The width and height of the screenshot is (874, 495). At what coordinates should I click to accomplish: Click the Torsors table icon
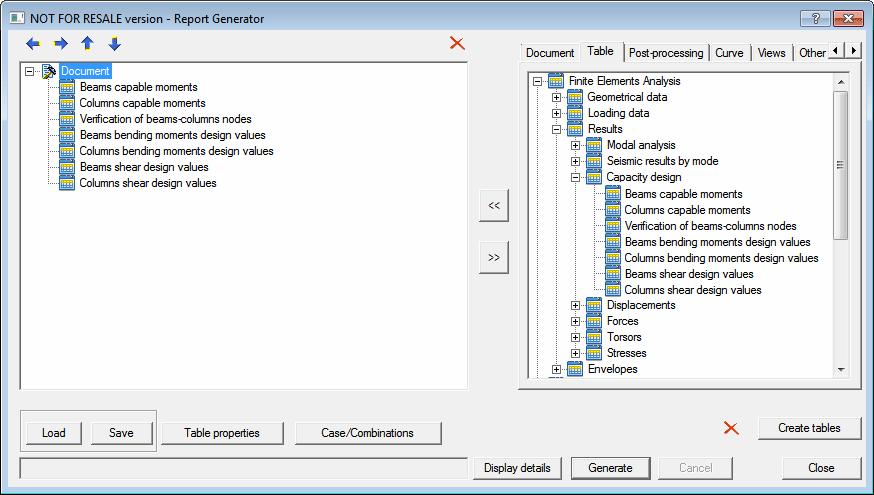[x=594, y=337]
